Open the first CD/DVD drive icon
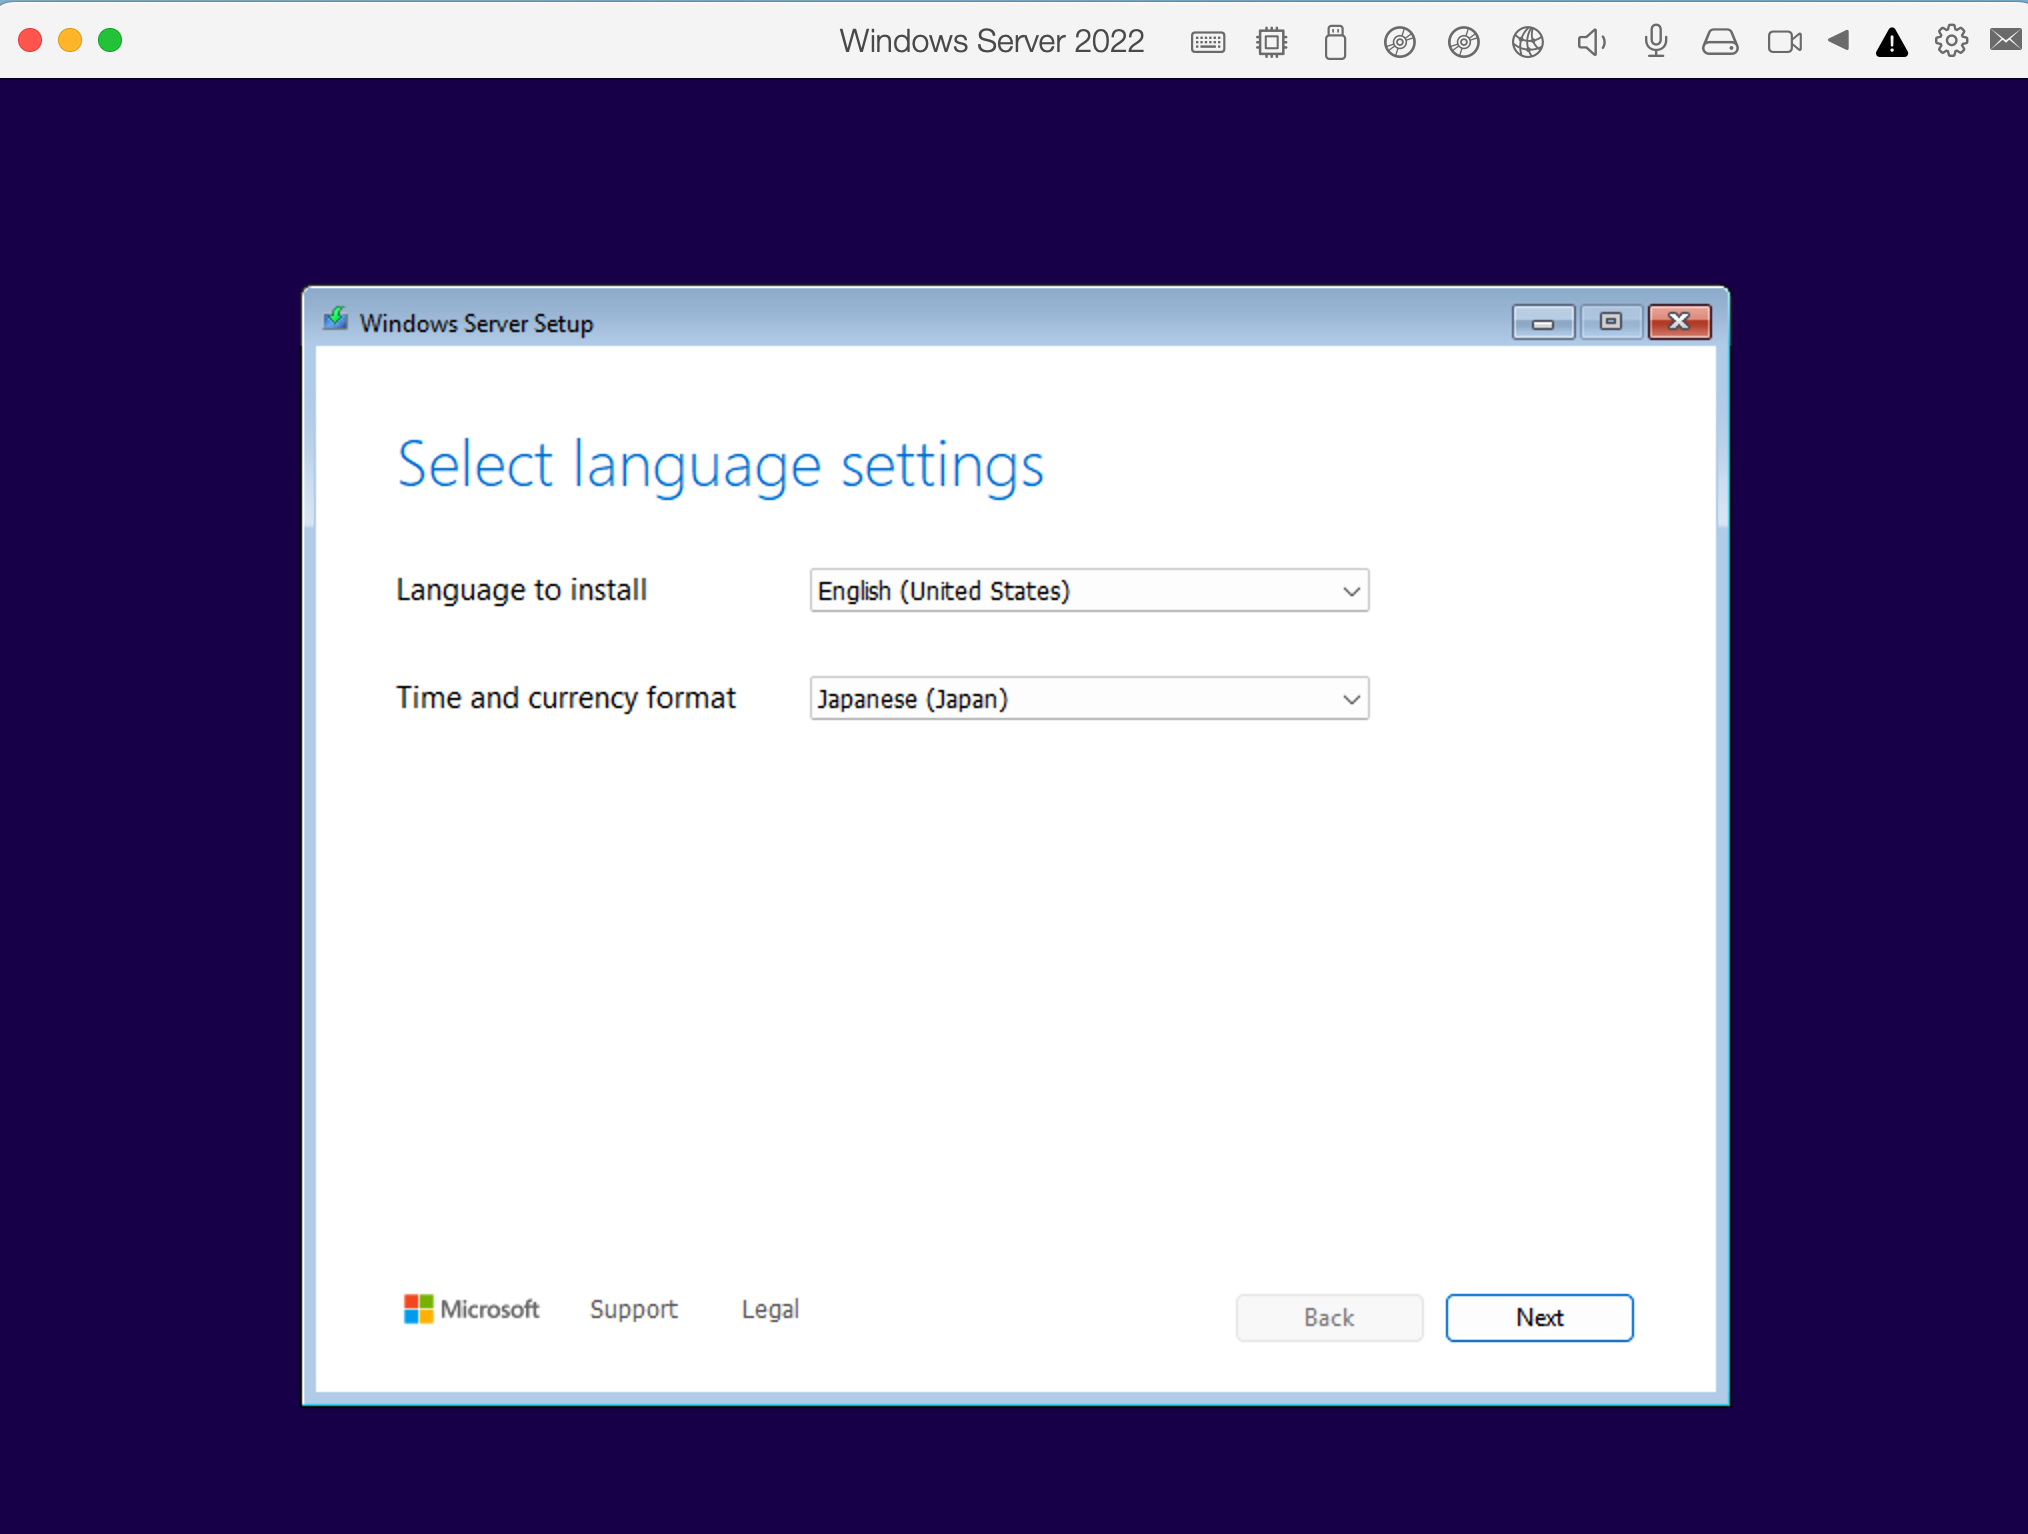2028x1534 pixels. coord(1399,42)
